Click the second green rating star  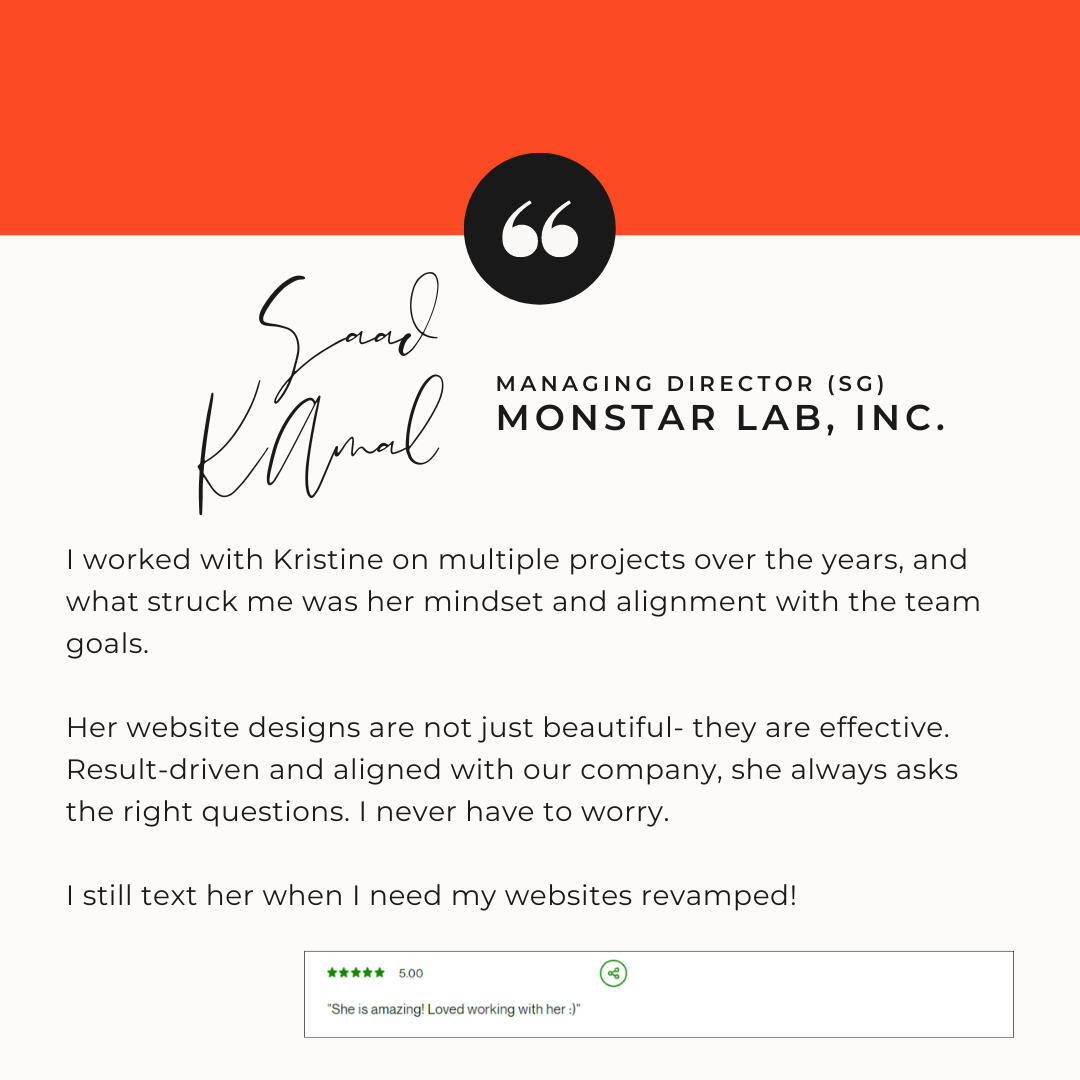pos(344,973)
